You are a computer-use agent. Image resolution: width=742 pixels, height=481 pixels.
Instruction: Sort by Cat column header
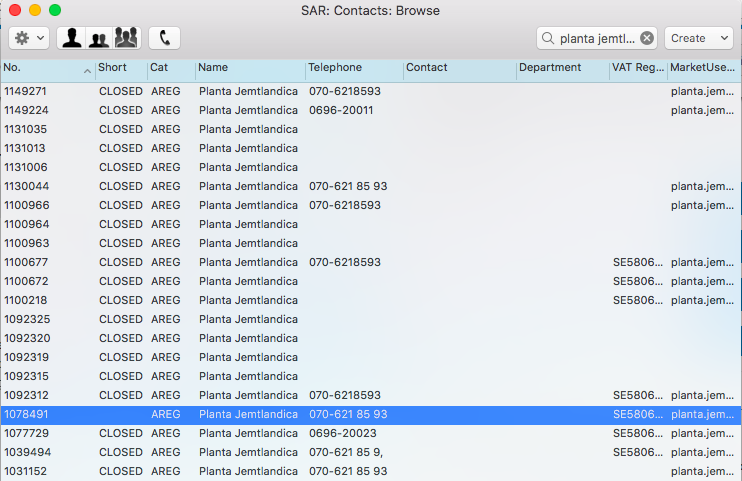(159, 67)
